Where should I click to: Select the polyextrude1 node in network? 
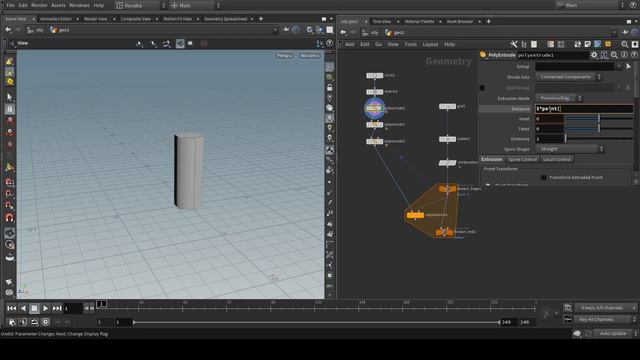point(374,108)
